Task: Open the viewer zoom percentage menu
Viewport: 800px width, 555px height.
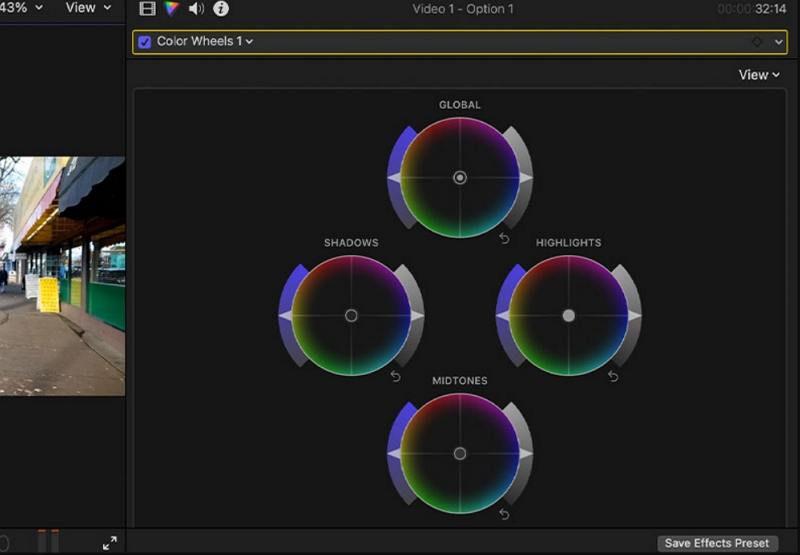Action: tap(22, 8)
